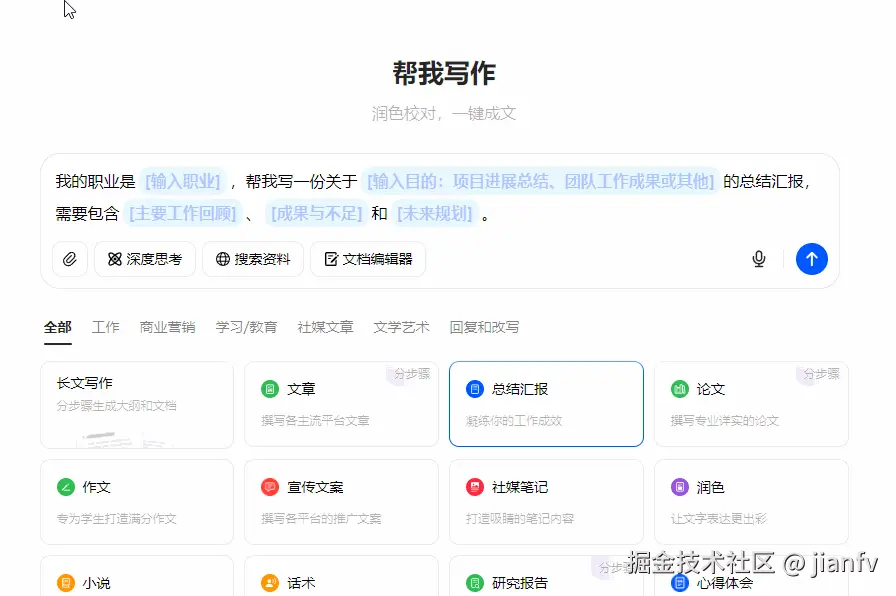
Task: Click the green 研究报告 icon
Action: 475,583
